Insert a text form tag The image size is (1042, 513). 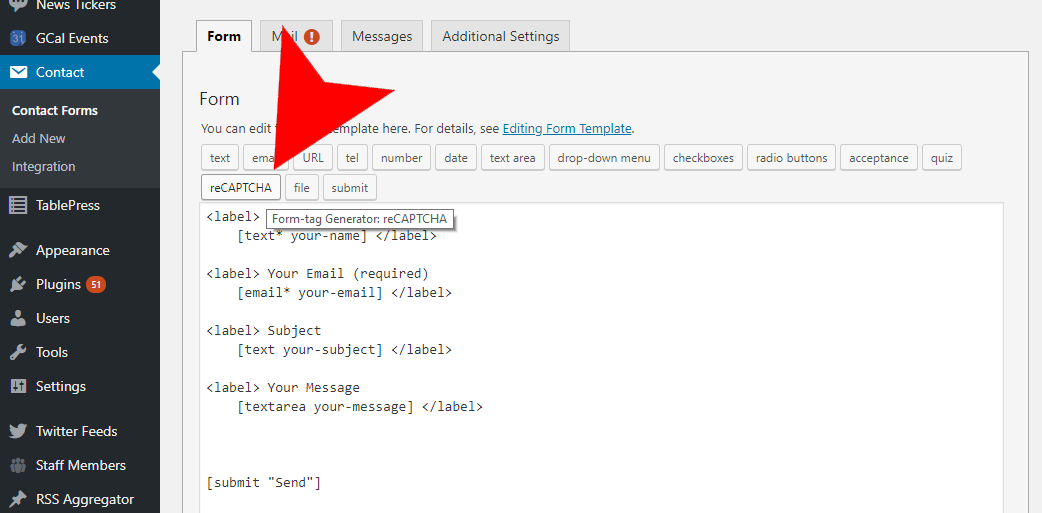220,158
